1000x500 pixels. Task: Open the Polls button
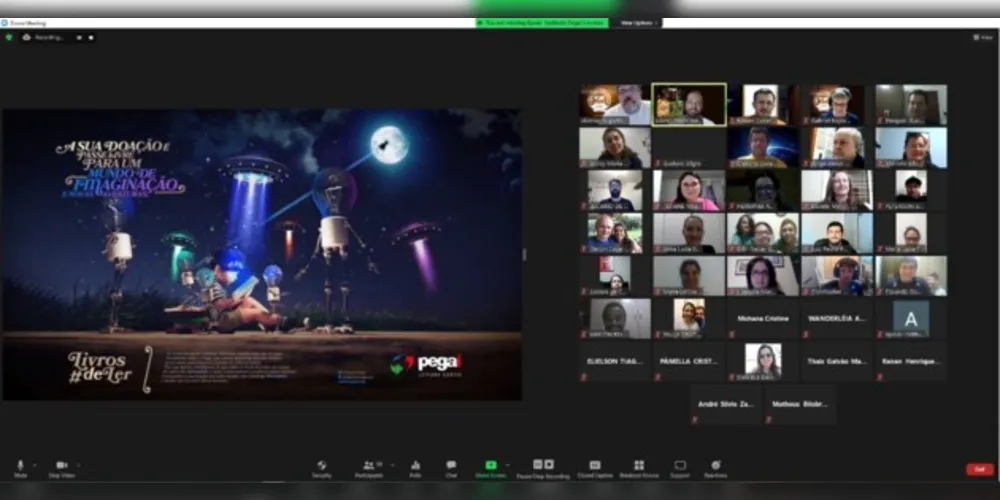[416, 469]
